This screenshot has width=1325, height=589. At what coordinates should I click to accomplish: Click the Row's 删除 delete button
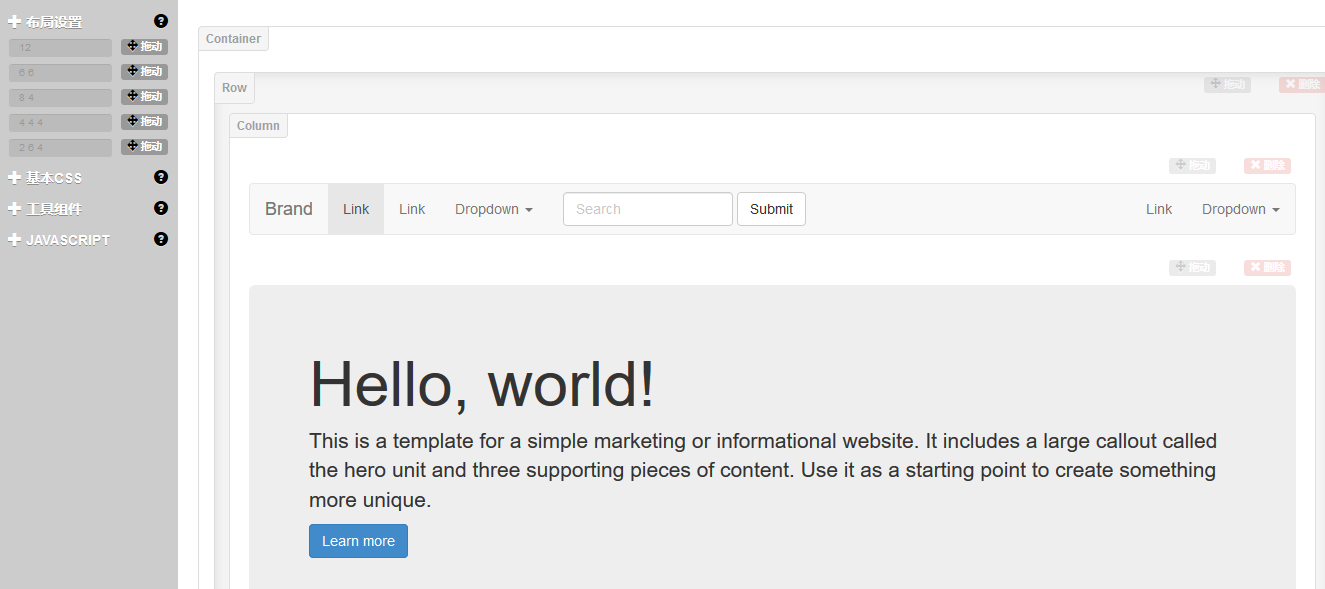point(1302,85)
